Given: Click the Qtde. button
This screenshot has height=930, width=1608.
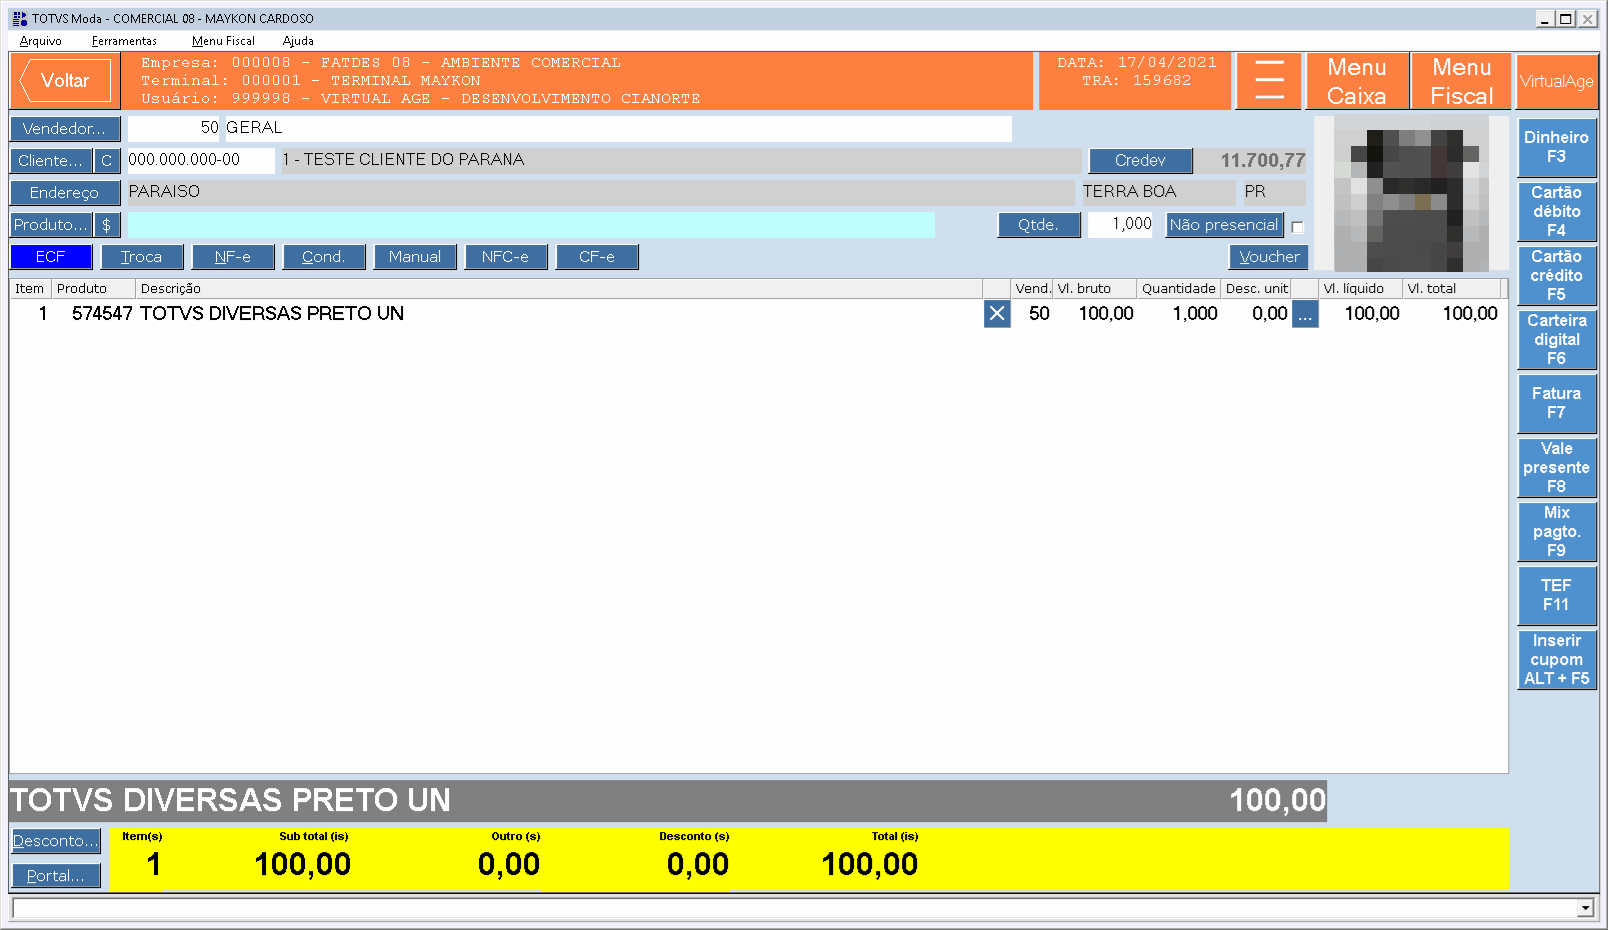Looking at the screenshot, I should [1039, 225].
